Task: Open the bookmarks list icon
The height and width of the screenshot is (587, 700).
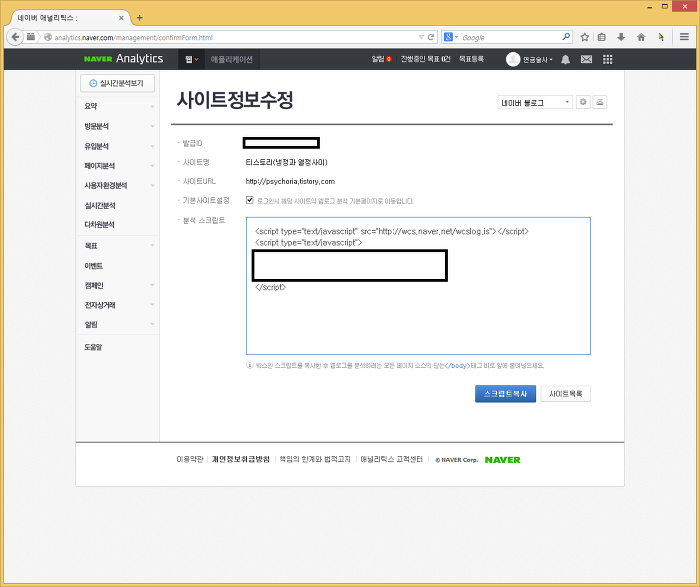Action: pyautogui.click(x=602, y=37)
